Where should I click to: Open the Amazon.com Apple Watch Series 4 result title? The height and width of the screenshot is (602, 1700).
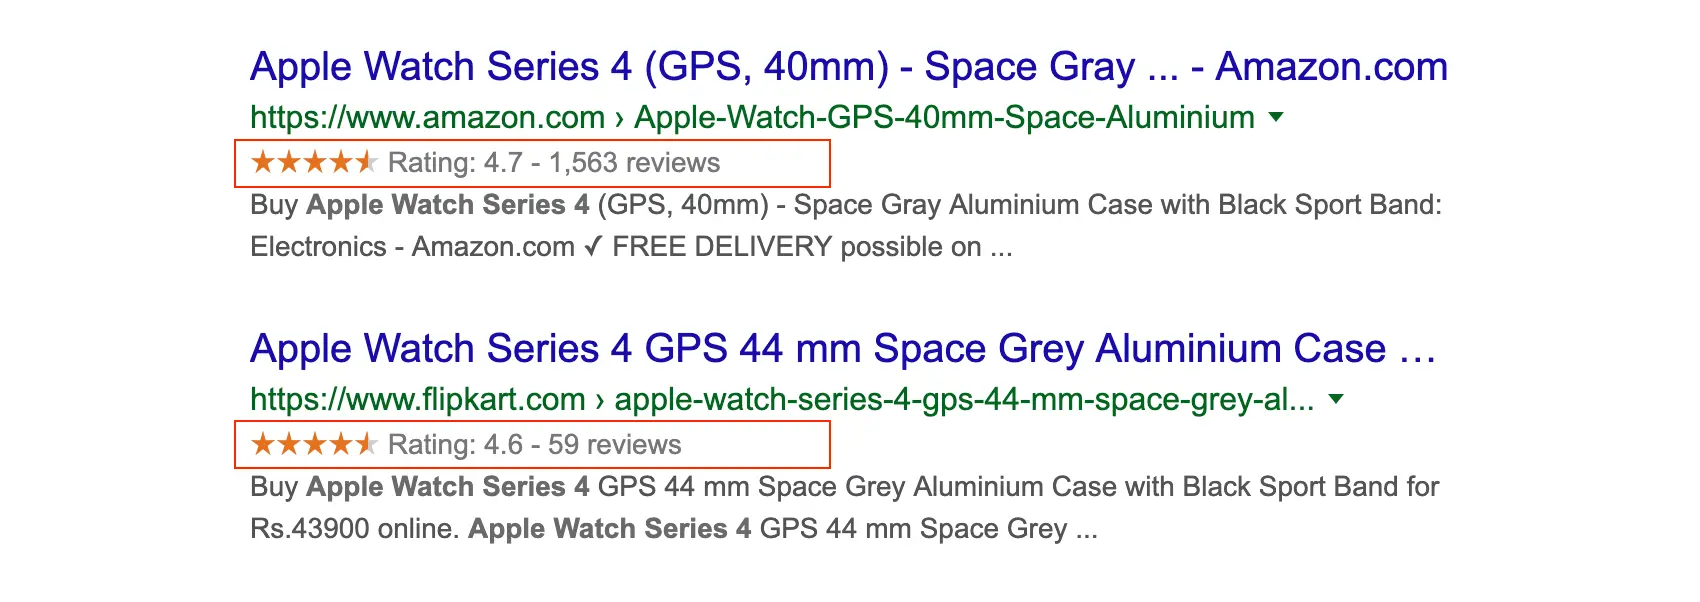(x=849, y=67)
